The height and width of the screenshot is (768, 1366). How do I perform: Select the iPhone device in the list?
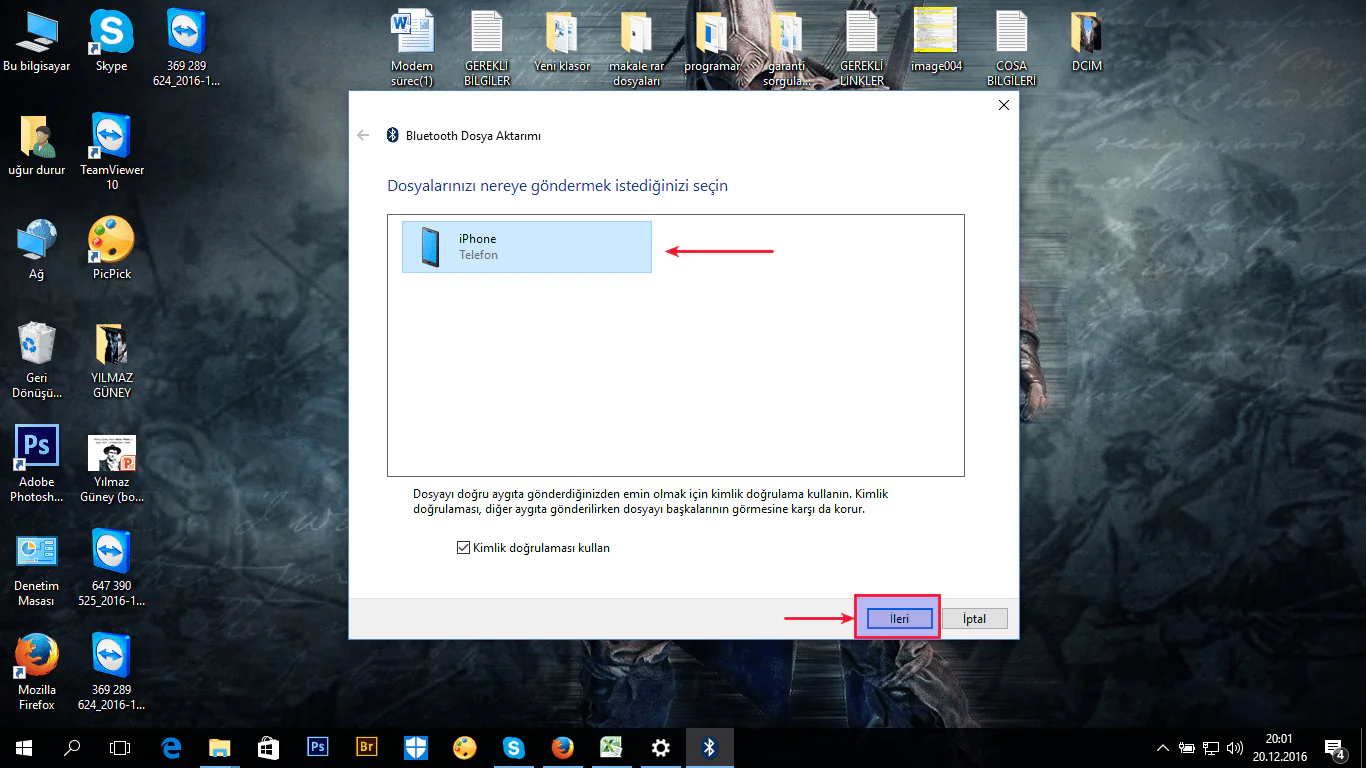(x=526, y=247)
